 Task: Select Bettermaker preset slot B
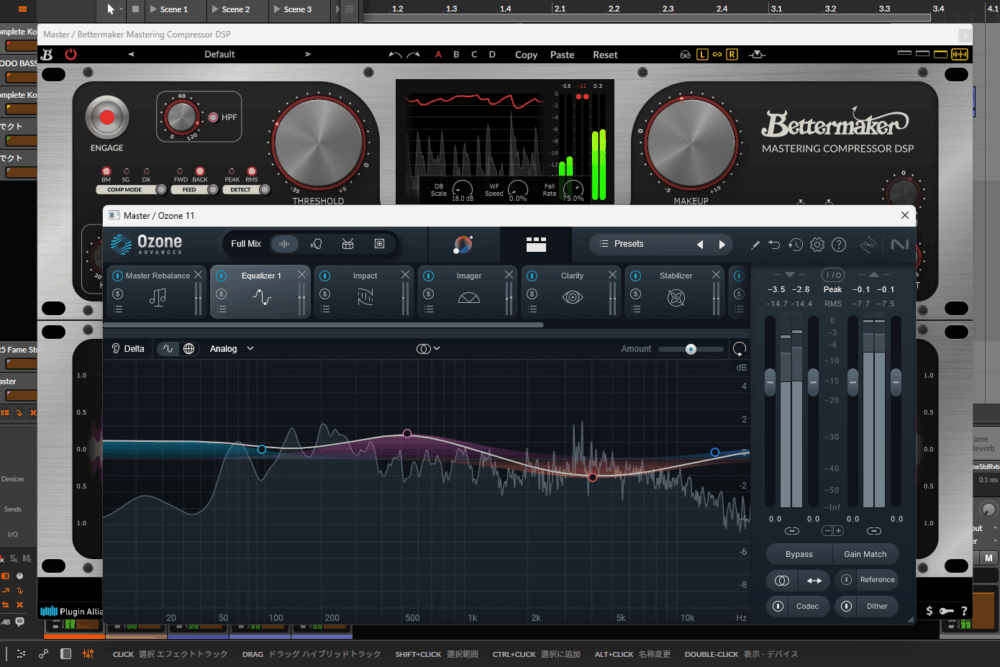(x=456, y=55)
